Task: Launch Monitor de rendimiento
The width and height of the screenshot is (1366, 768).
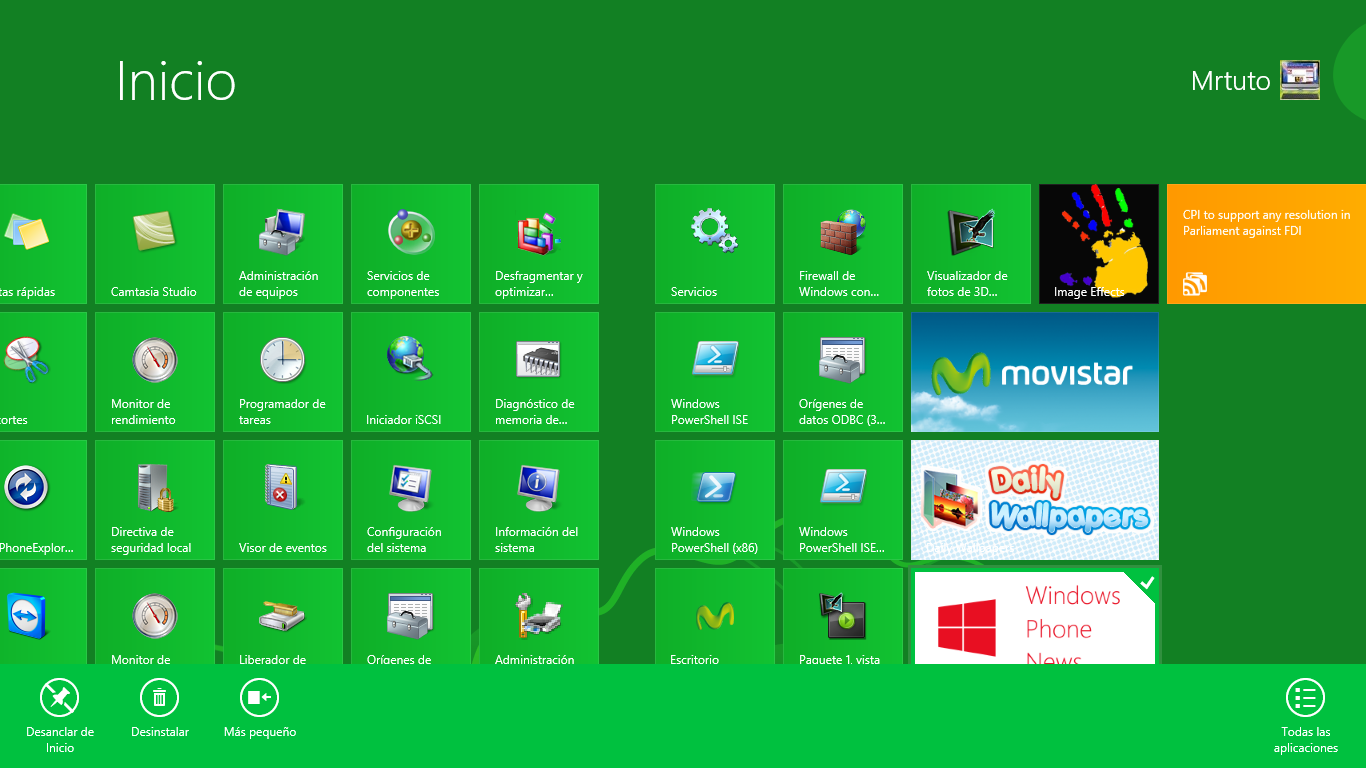Action: click(155, 372)
